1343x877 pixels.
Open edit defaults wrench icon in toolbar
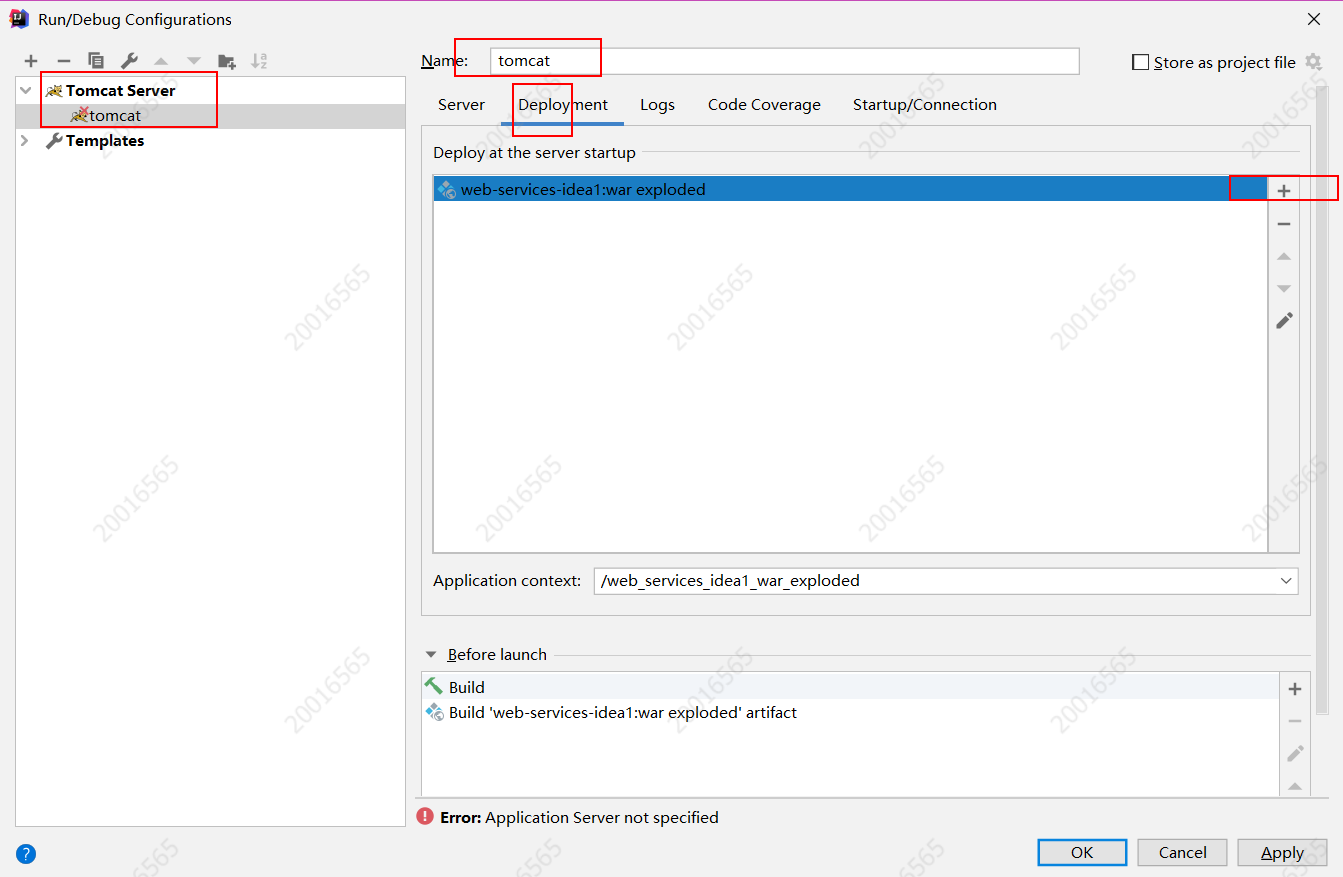(129, 61)
